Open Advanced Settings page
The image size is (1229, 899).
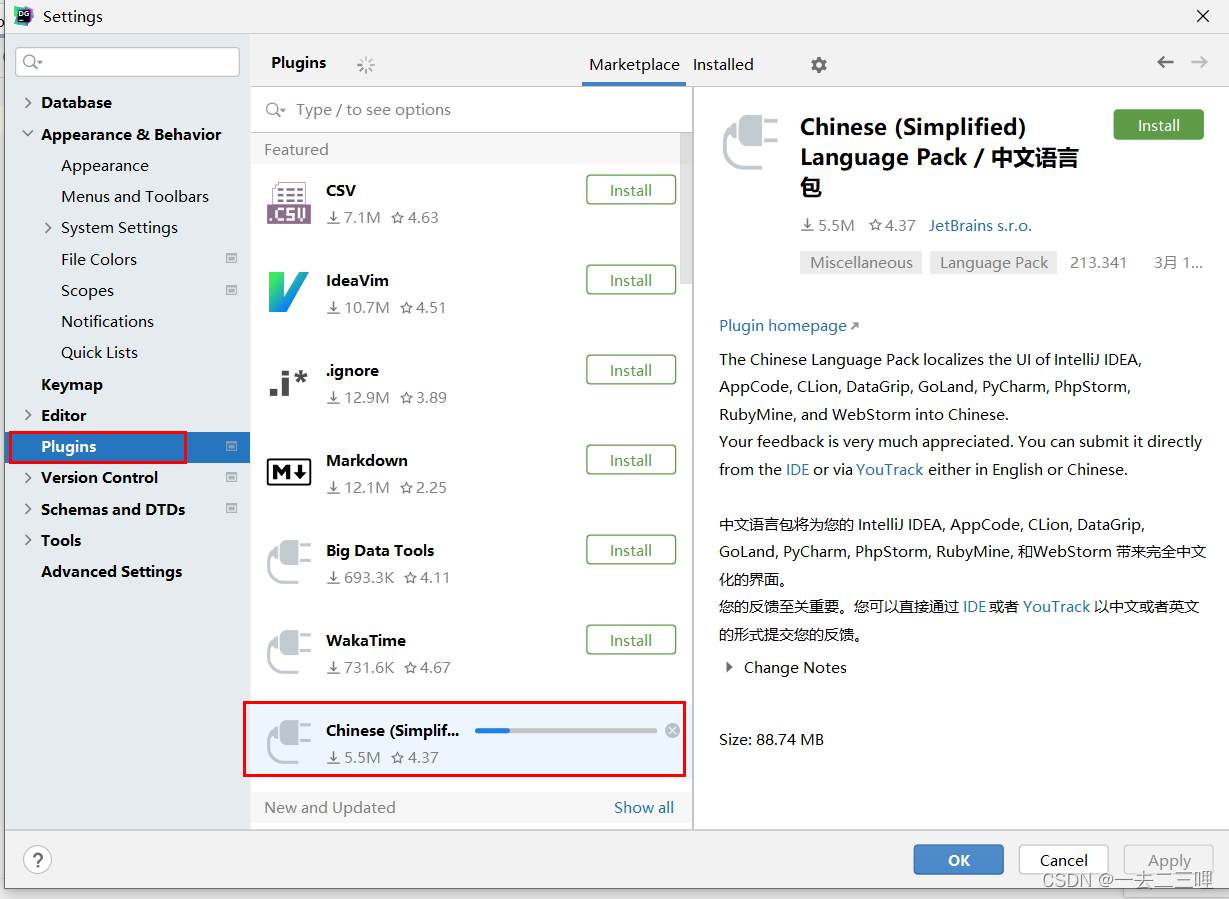[112, 571]
